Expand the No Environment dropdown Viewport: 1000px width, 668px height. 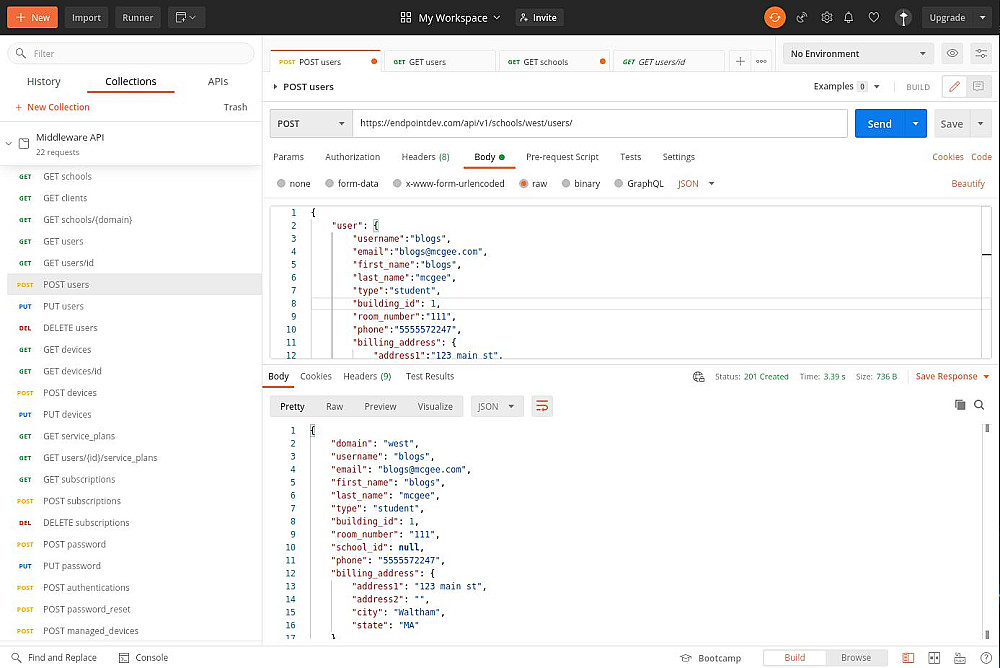858,54
